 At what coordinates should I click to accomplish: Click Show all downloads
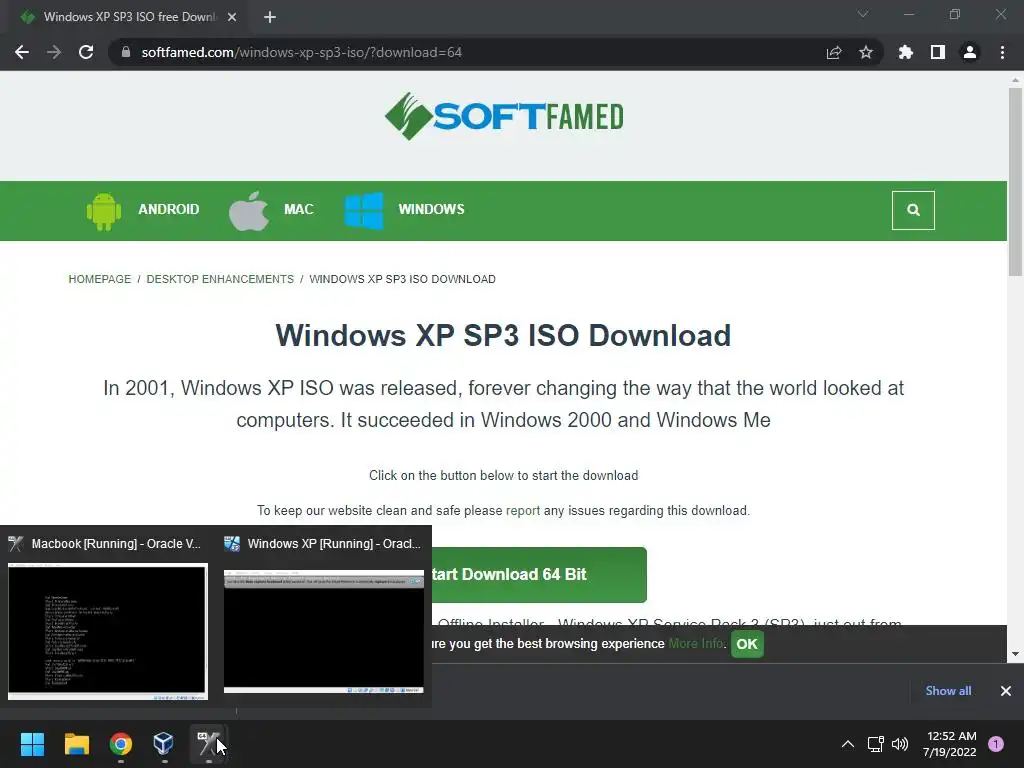point(948,691)
